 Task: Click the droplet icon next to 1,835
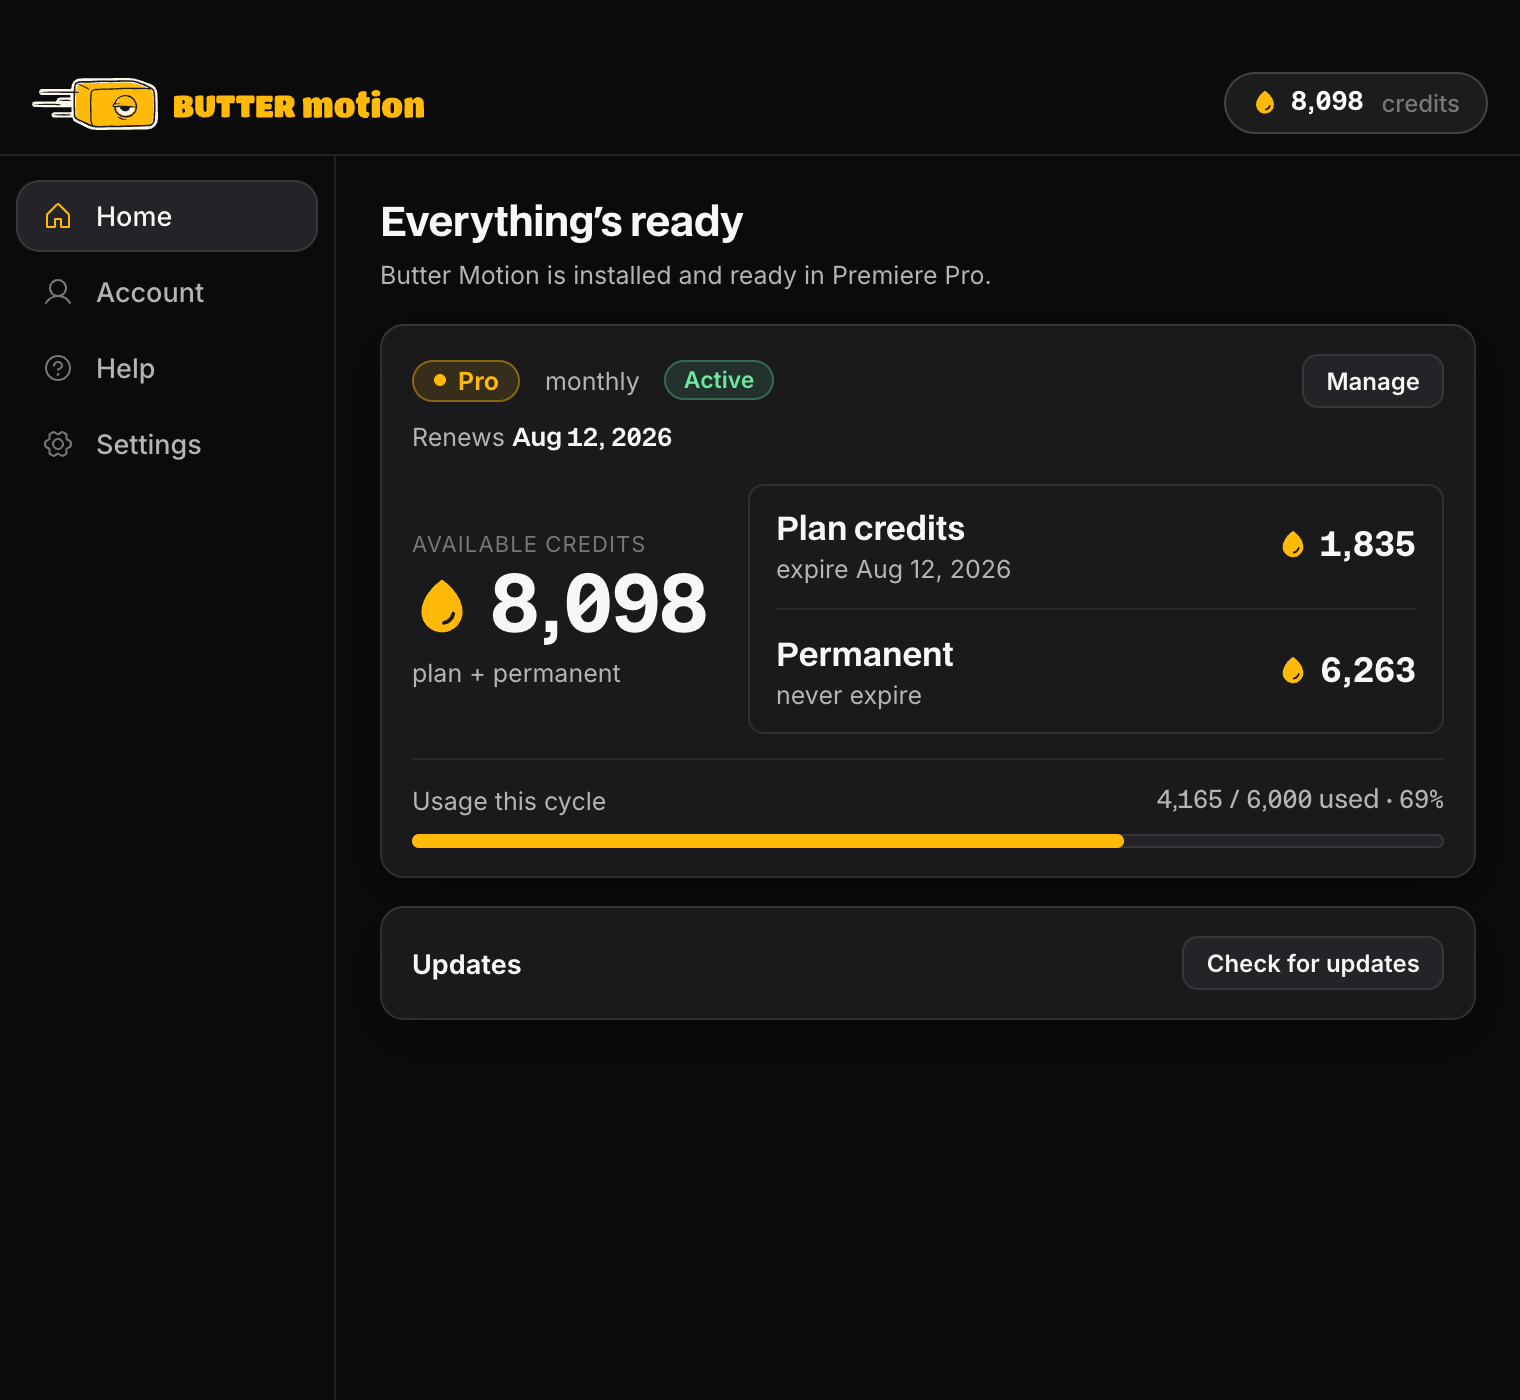1293,544
